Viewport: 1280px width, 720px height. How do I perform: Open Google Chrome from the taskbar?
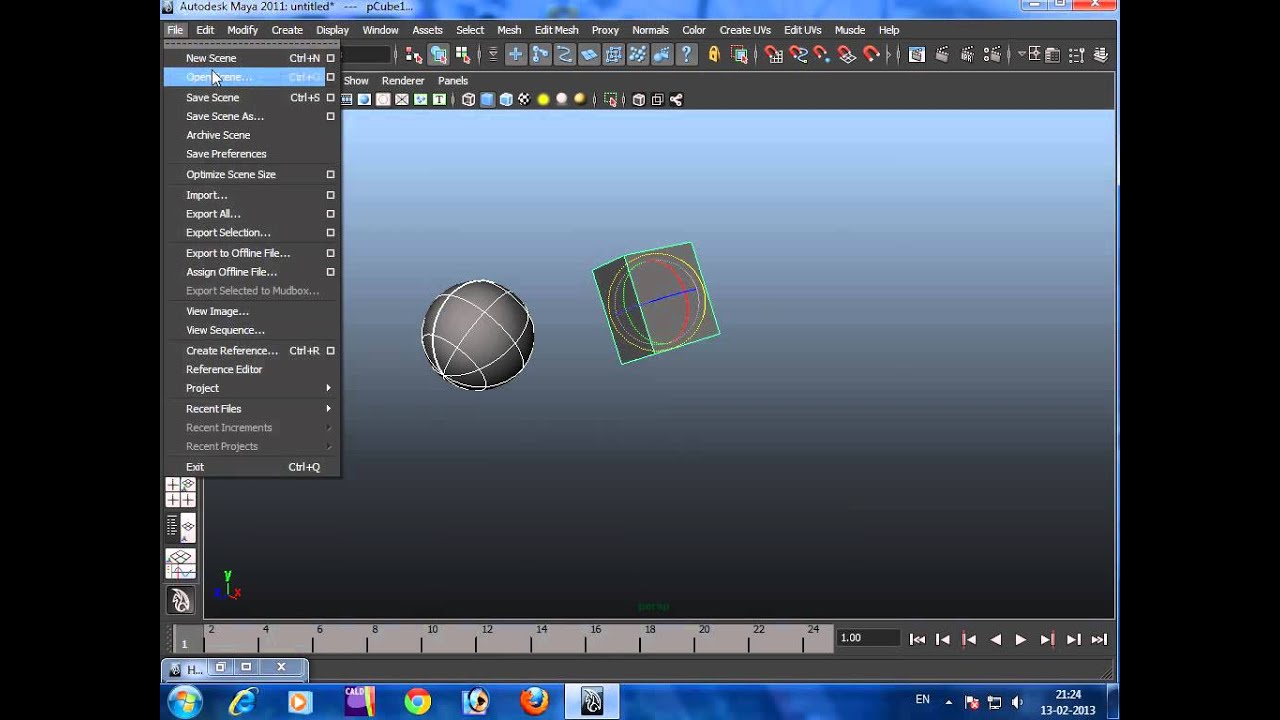pyautogui.click(x=417, y=701)
